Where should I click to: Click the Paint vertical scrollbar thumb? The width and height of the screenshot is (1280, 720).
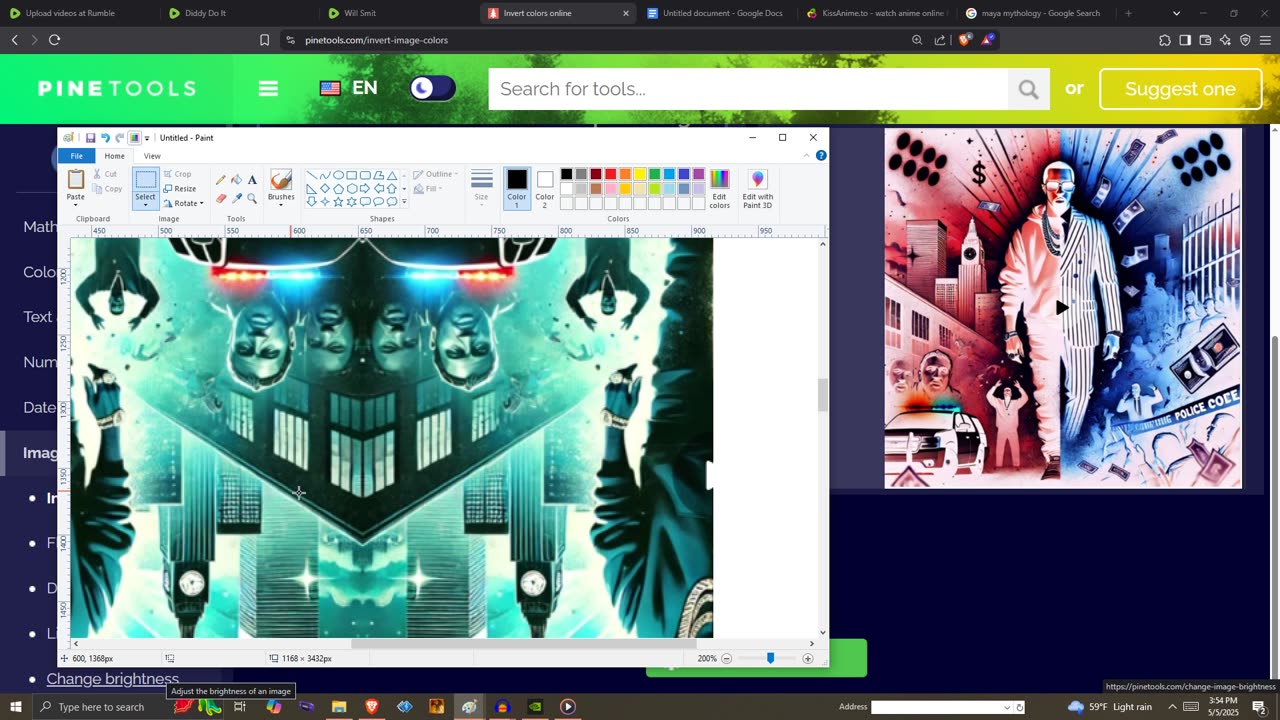point(823,394)
